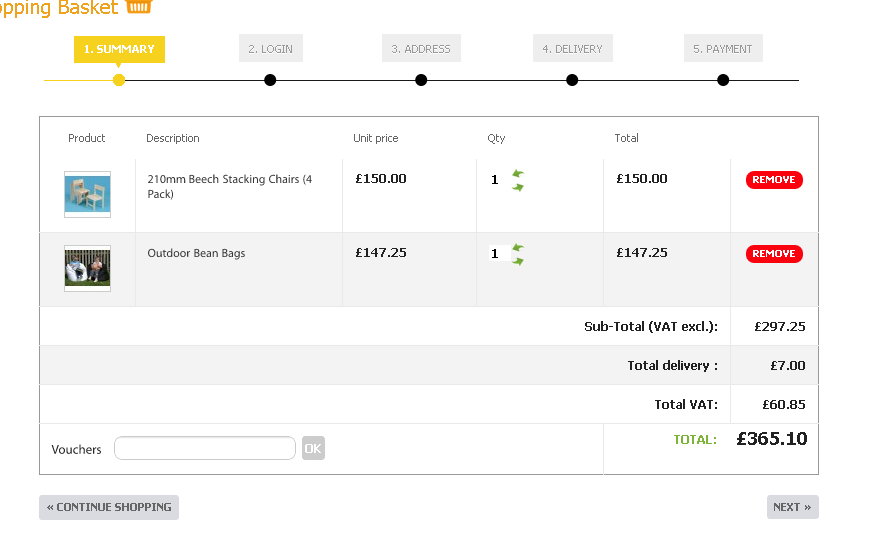Click the shopping basket icon in the heading
877x538 pixels.
click(139, 7)
